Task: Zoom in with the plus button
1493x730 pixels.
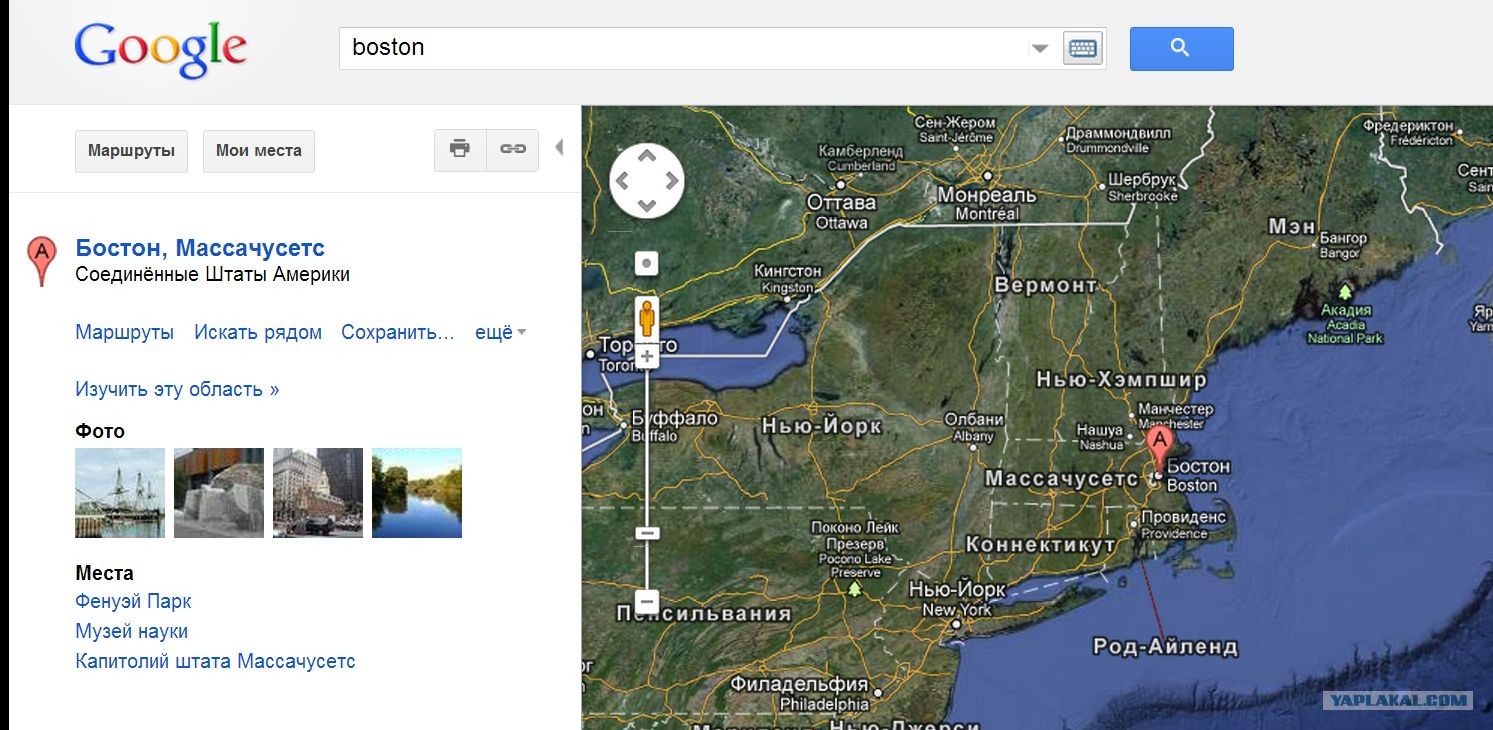Action: tap(647, 356)
